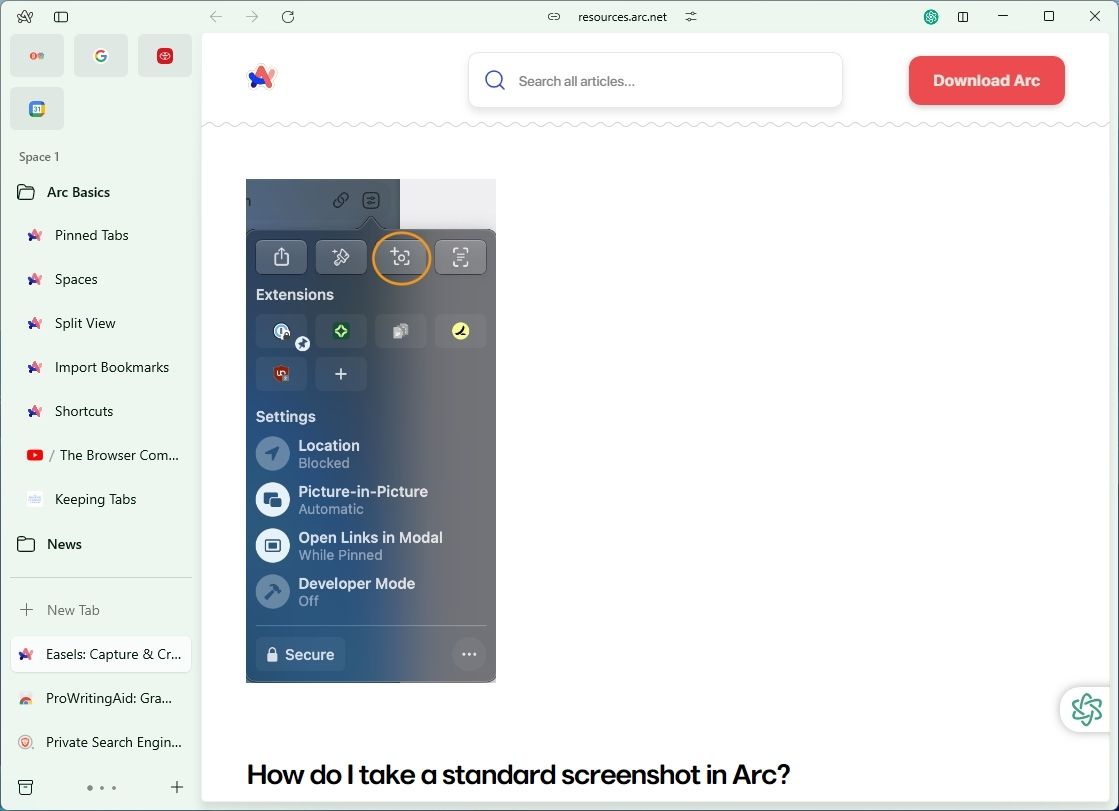Viewport: 1119px width, 811px height.
Task: Switch to the Private Search Engine tab
Action: (x=101, y=742)
